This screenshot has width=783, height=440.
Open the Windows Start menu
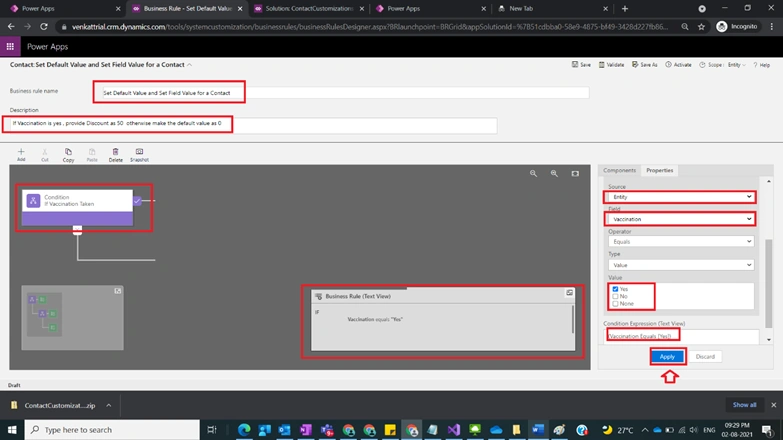(x=12, y=430)
